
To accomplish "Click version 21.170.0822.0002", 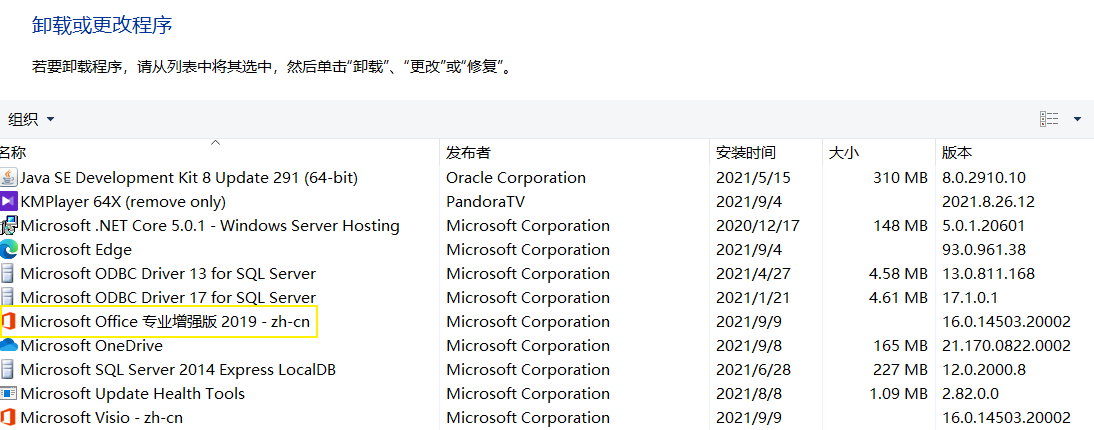I will 1006,346.
